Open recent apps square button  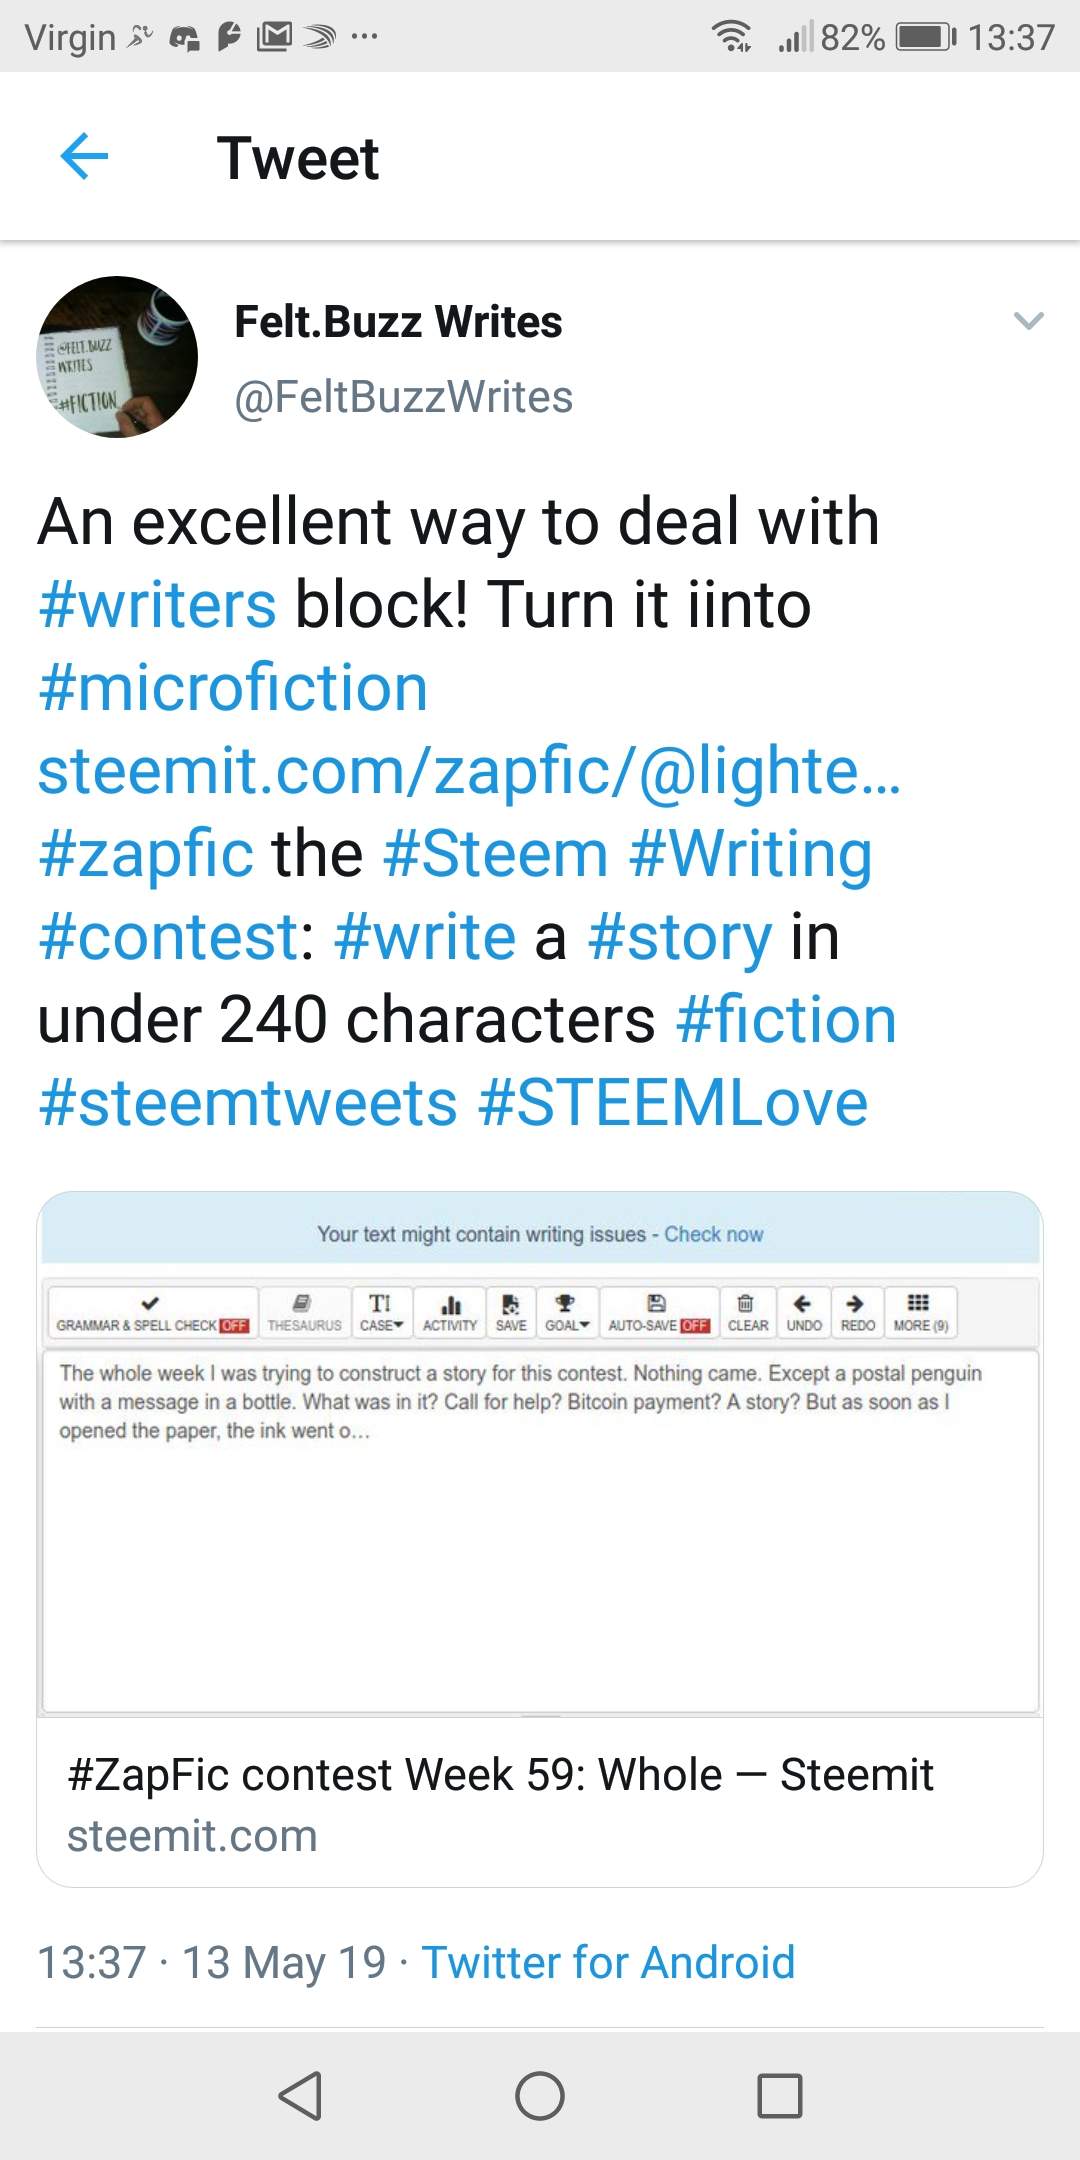[779, 2095]
